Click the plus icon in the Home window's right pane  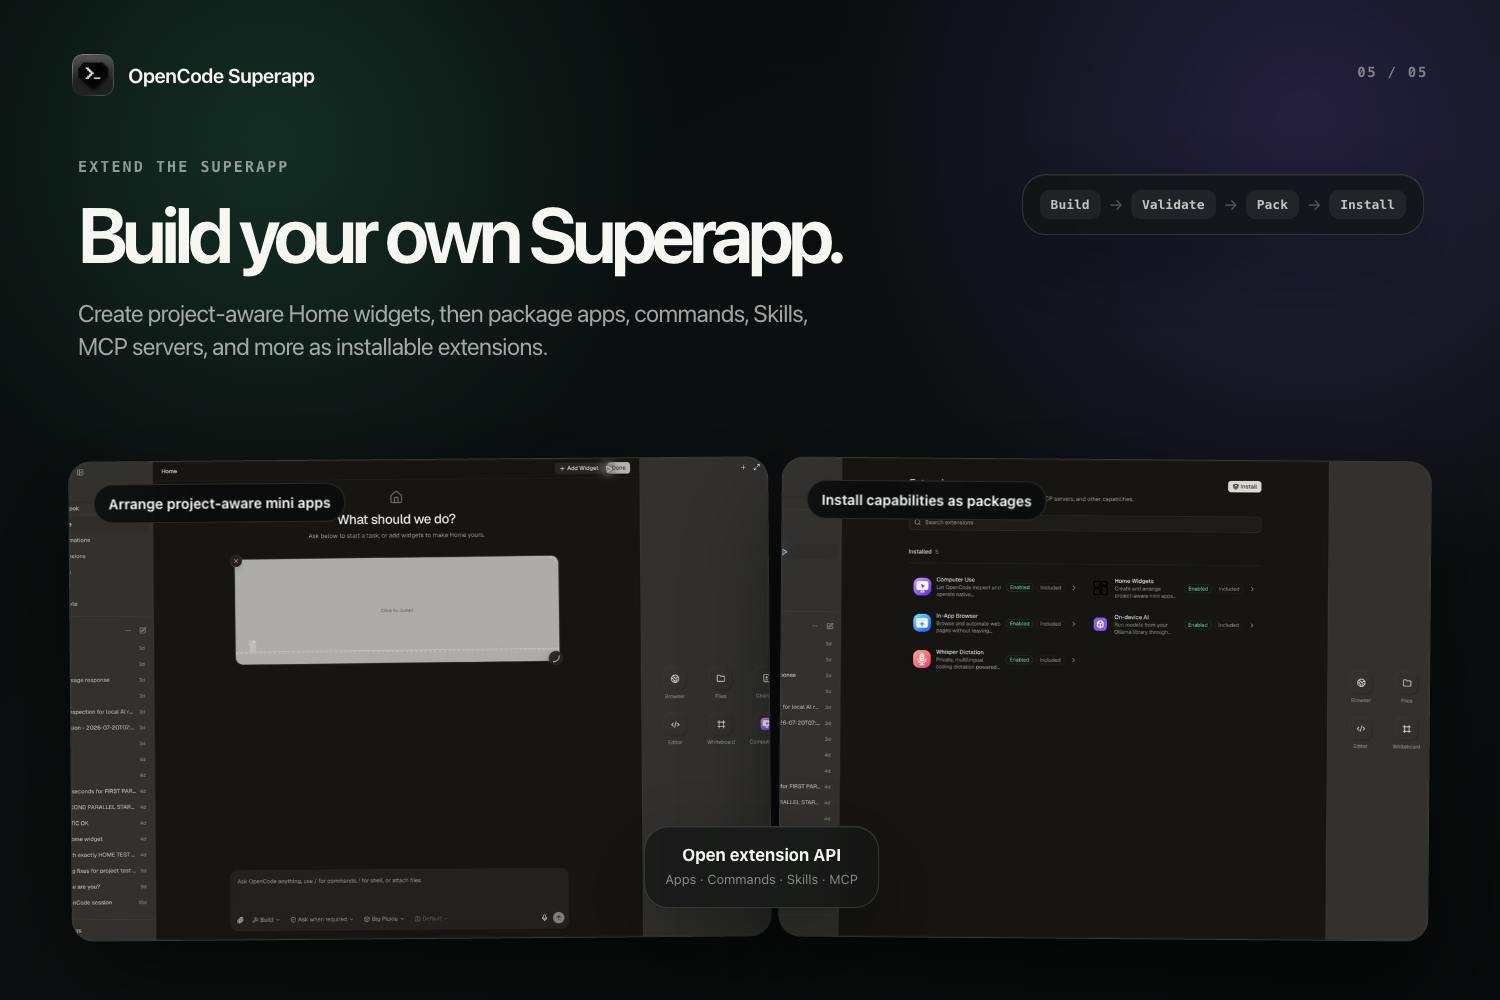point(743,467)
